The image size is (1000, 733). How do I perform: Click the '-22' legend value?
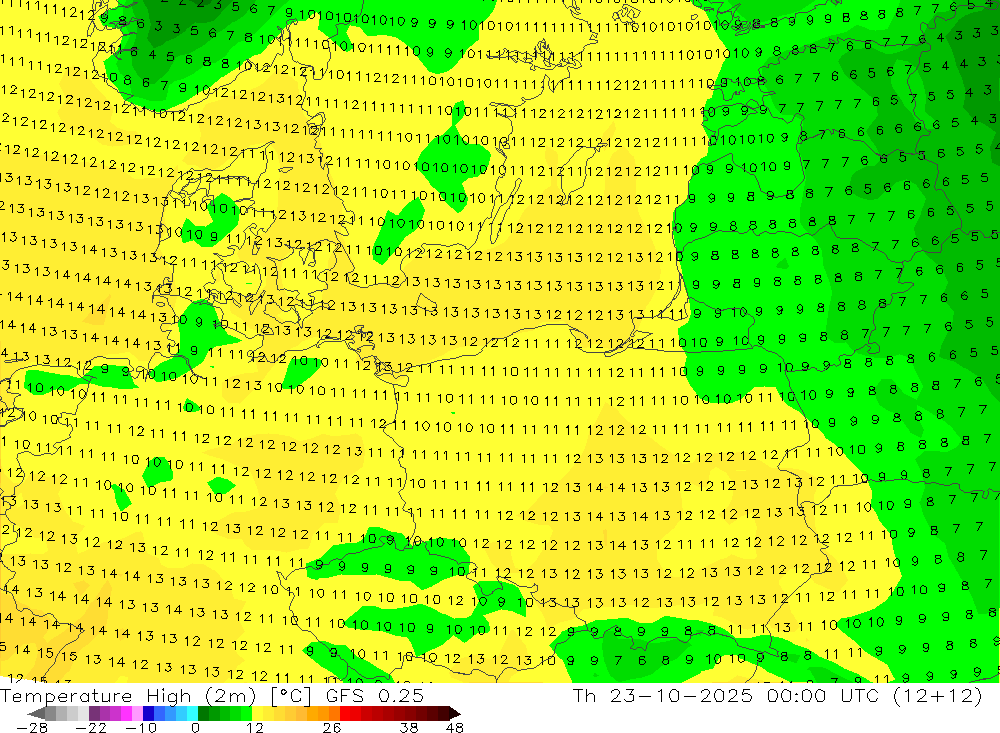91,728
